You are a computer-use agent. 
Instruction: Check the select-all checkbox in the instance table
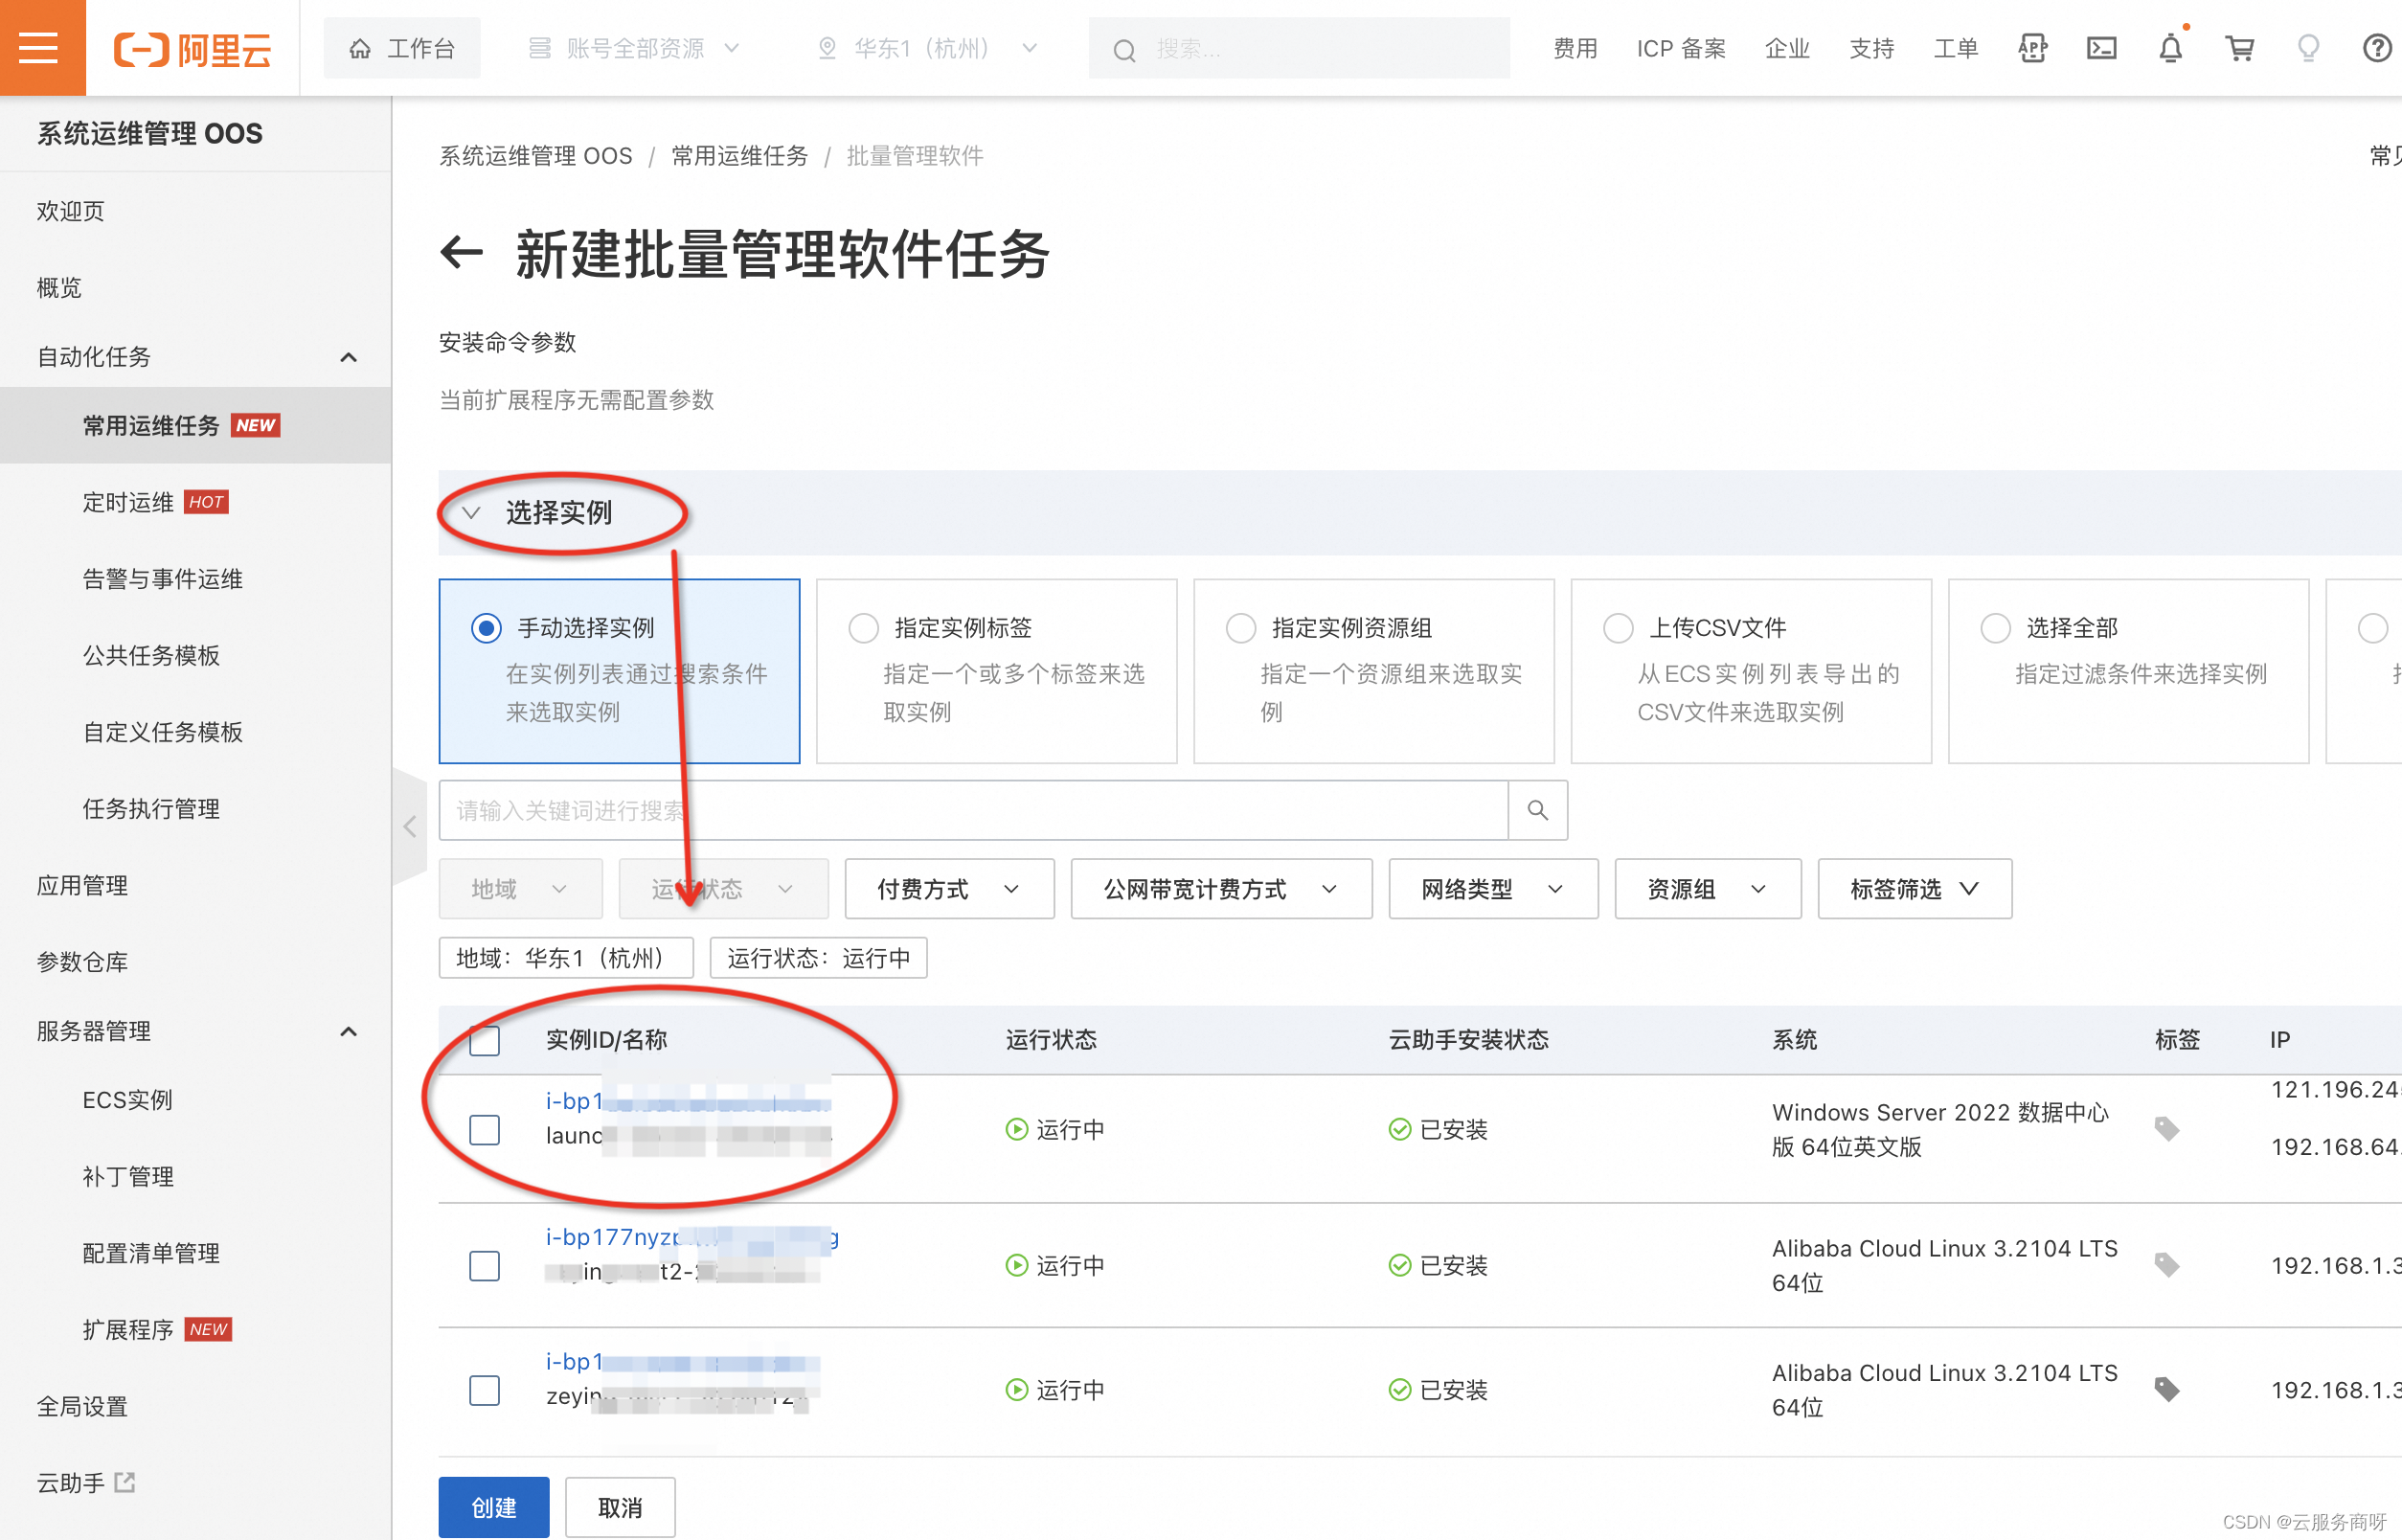[484, 1041]
